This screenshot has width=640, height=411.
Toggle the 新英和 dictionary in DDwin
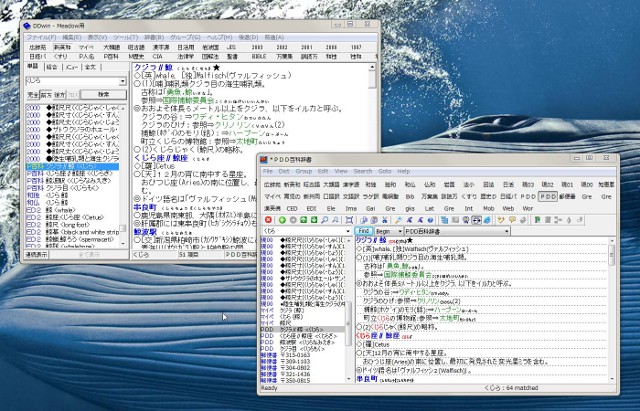(62, 47)
